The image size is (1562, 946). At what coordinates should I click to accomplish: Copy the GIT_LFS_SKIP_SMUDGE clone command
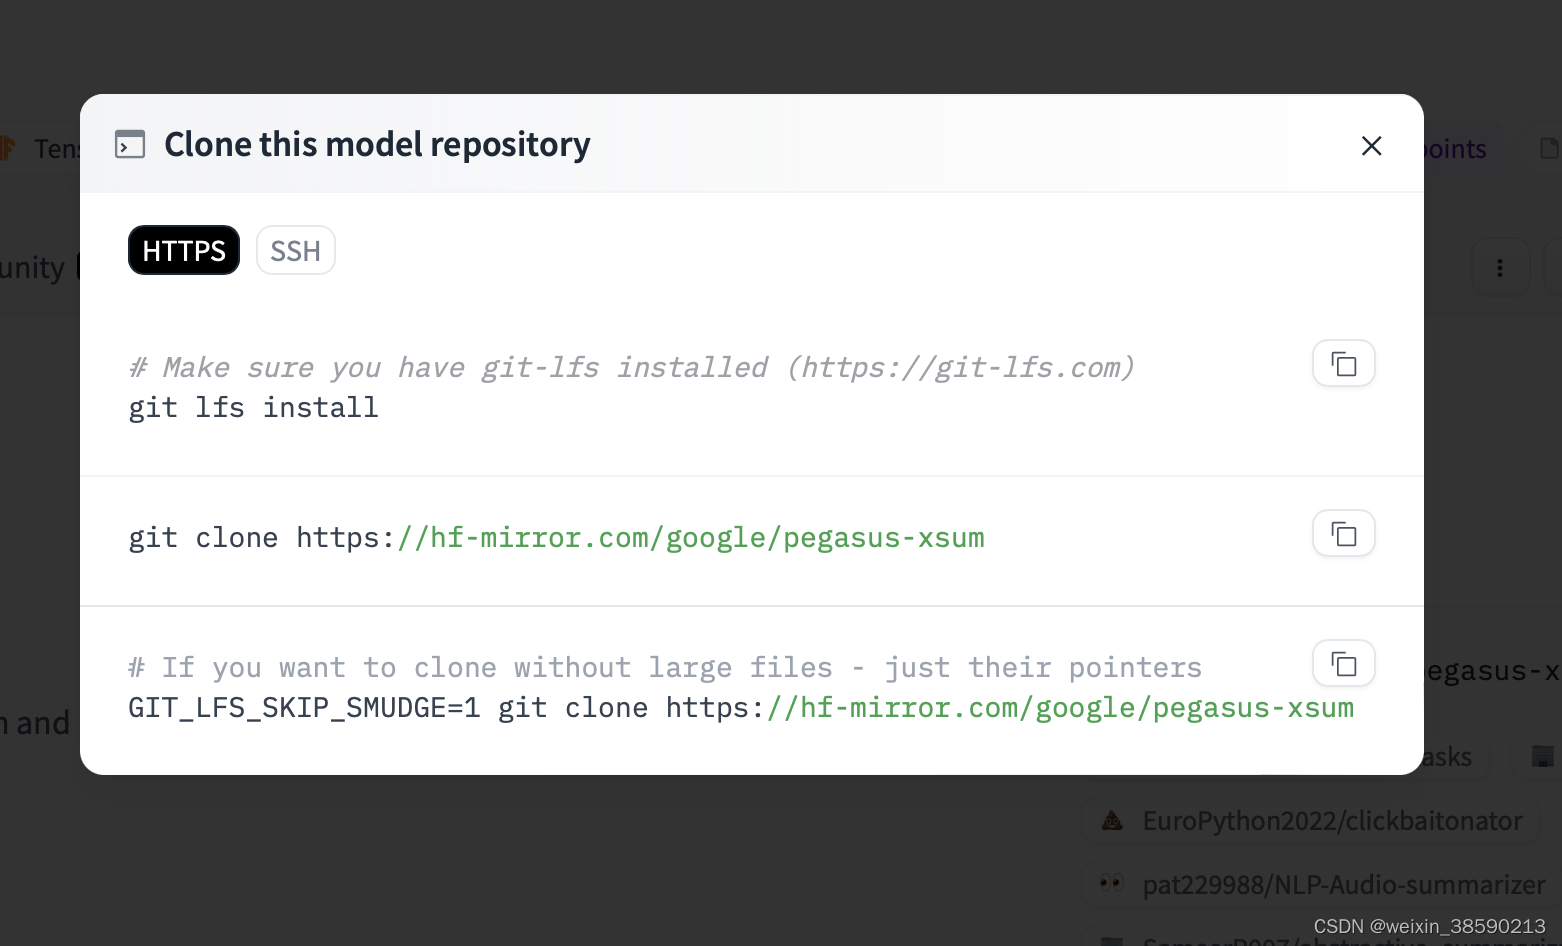point(1343,663)
